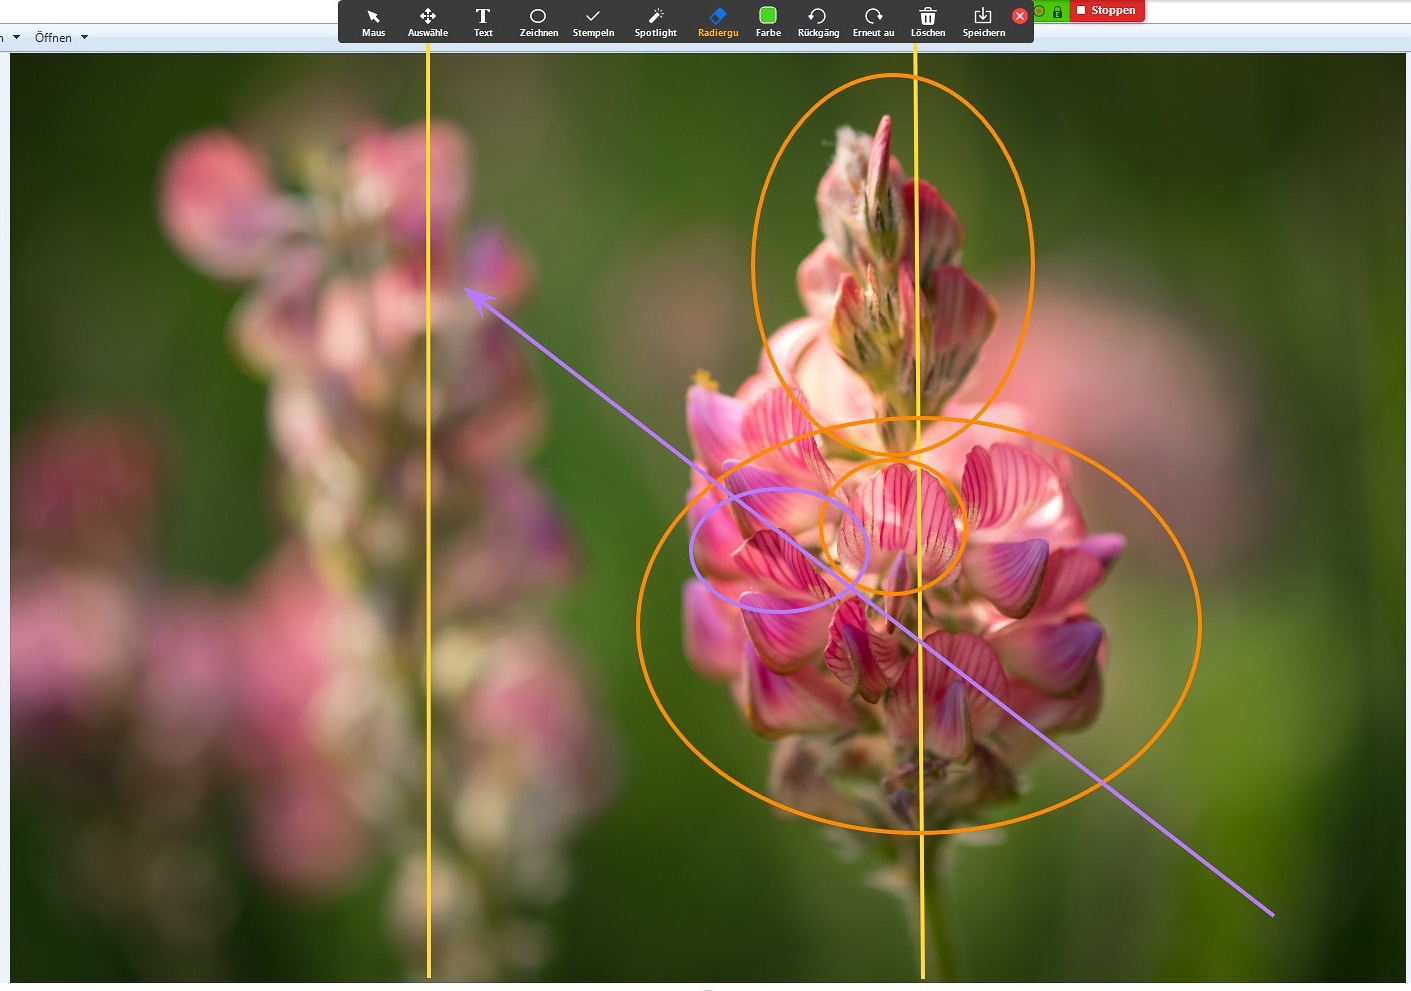Enable the Spotlight tool
Image resolution: width=1411 pixels, height=991 pixels.
pos(655,22)
